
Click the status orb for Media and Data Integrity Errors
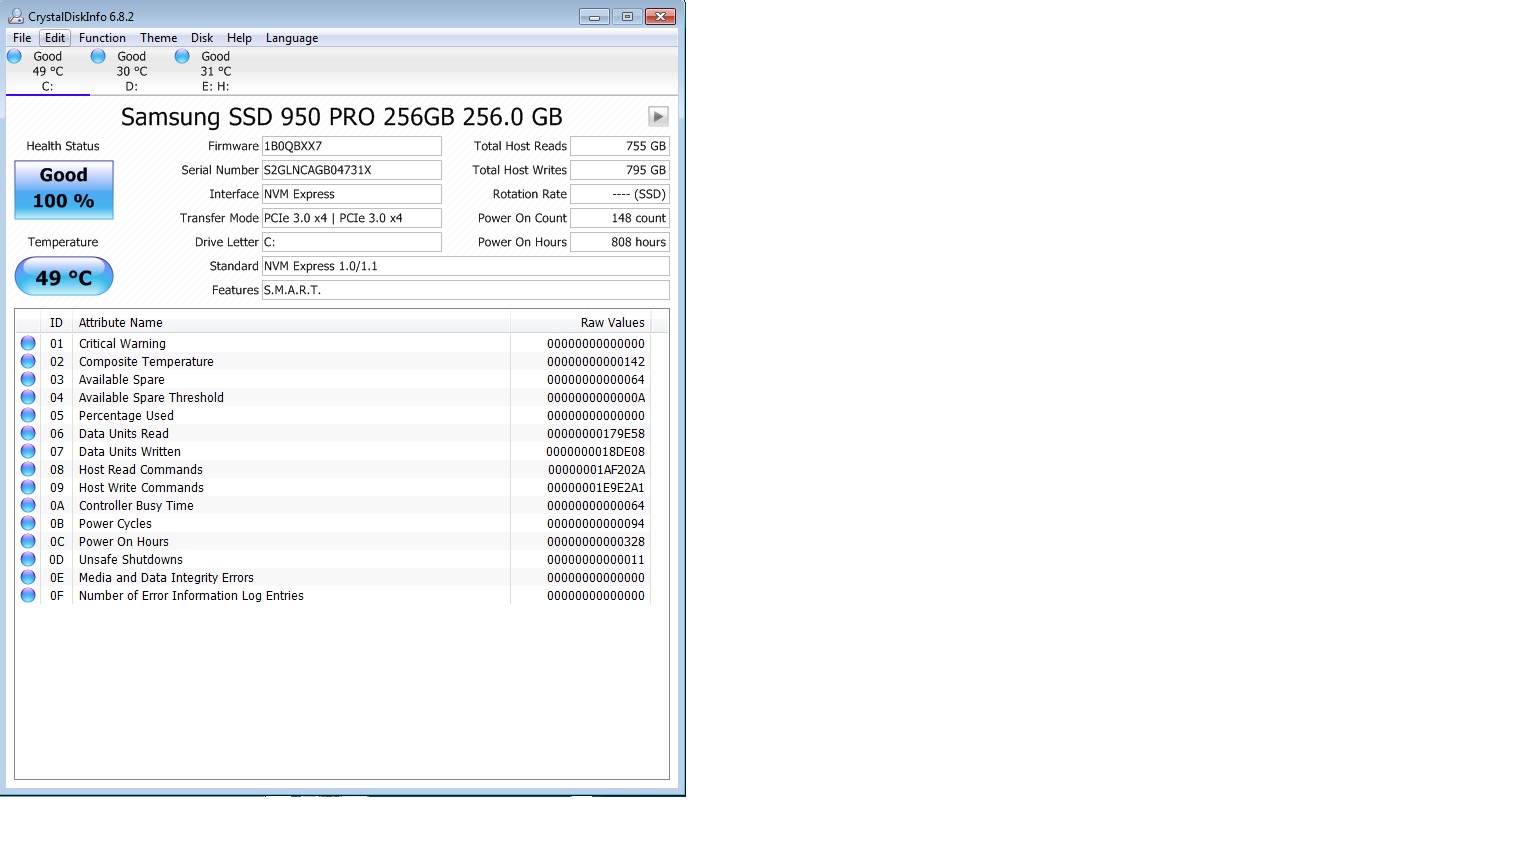coord(28,577)
